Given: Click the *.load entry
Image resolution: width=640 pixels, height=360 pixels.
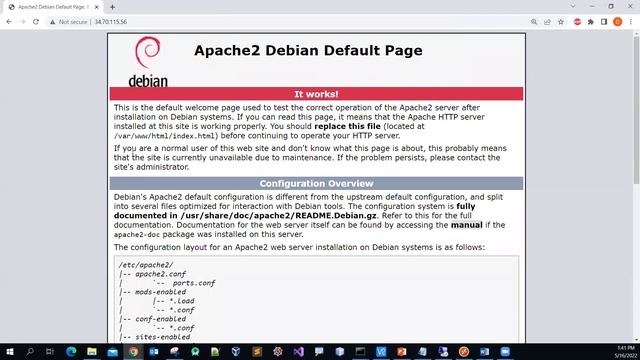Looking at the screenshot, I should click(182, 301).
